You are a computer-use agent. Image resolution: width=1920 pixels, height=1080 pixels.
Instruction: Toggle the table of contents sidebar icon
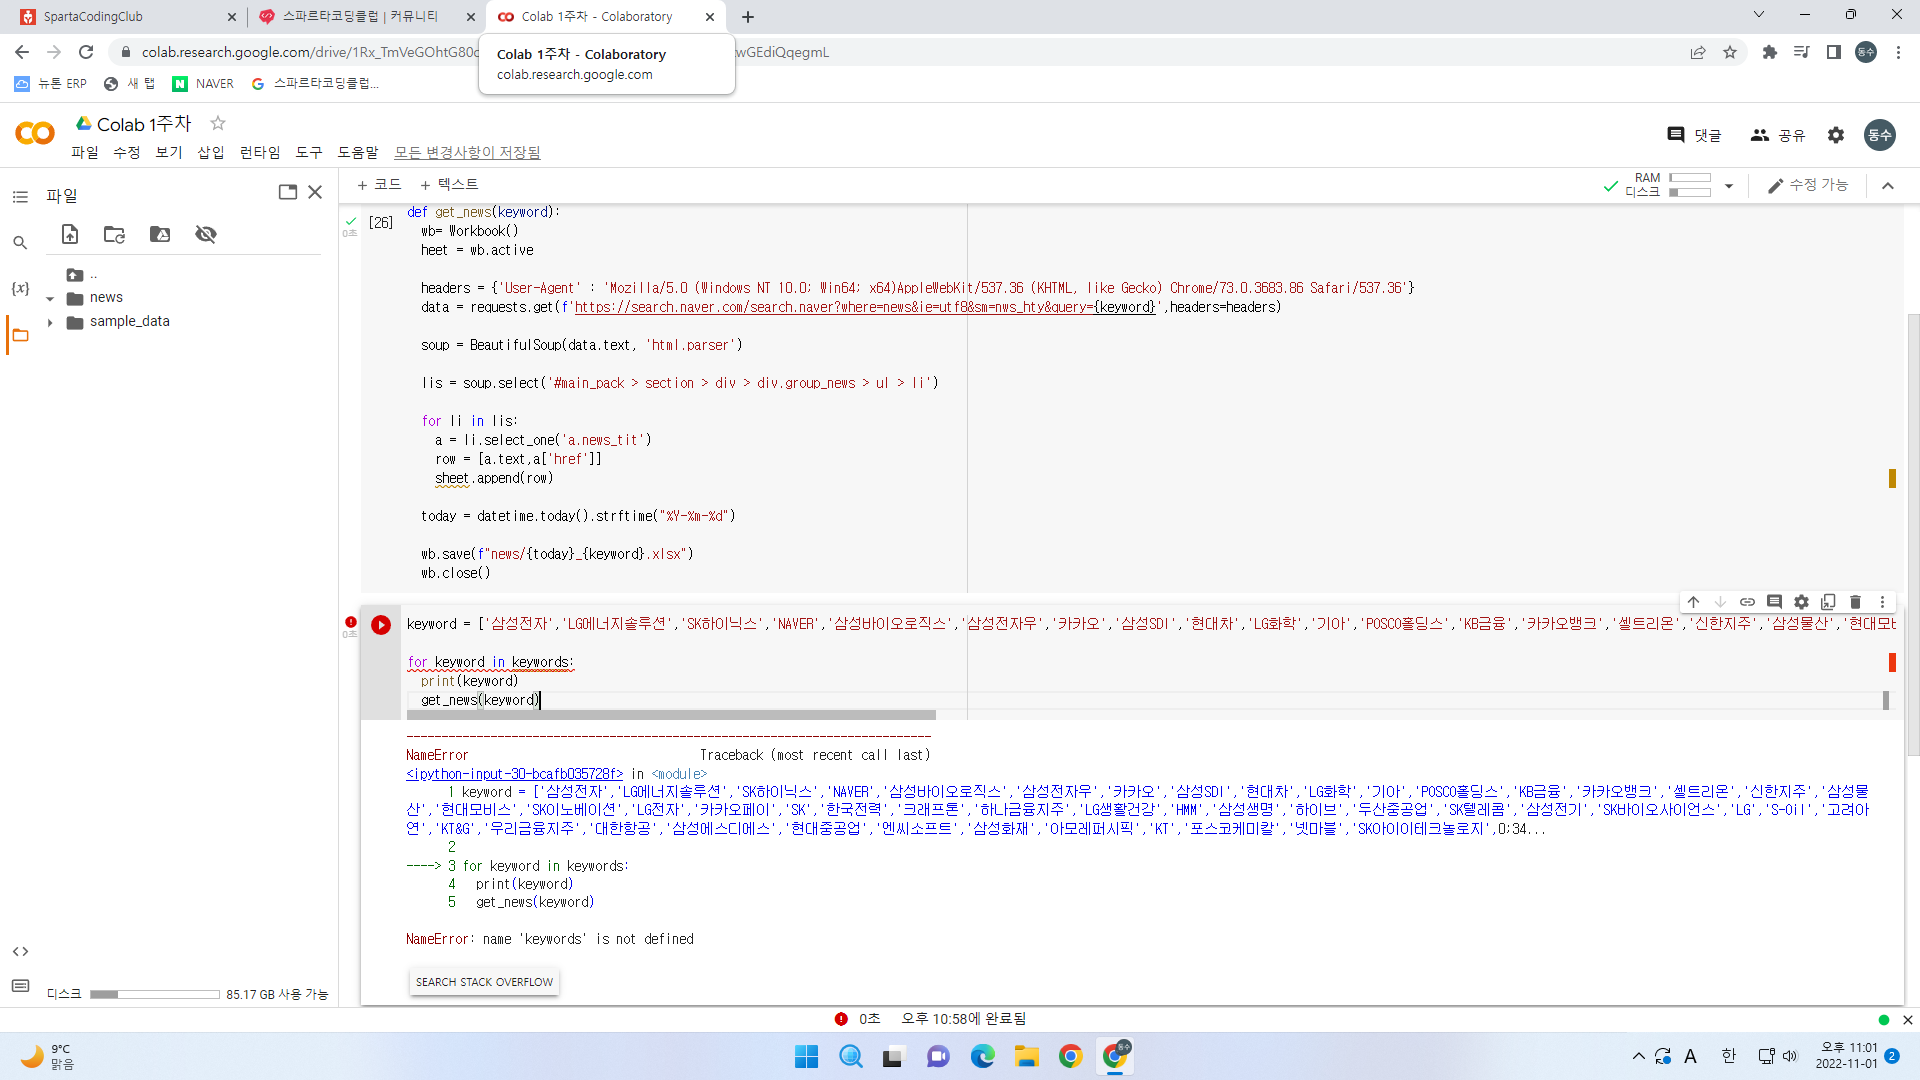point(20,197)
